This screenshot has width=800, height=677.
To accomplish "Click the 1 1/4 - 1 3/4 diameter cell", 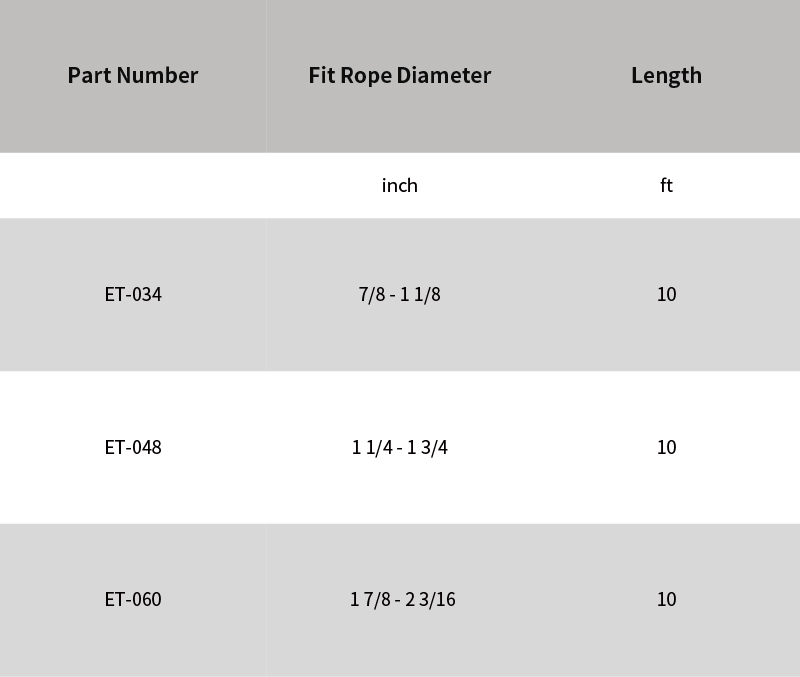I will pos(399,447).
